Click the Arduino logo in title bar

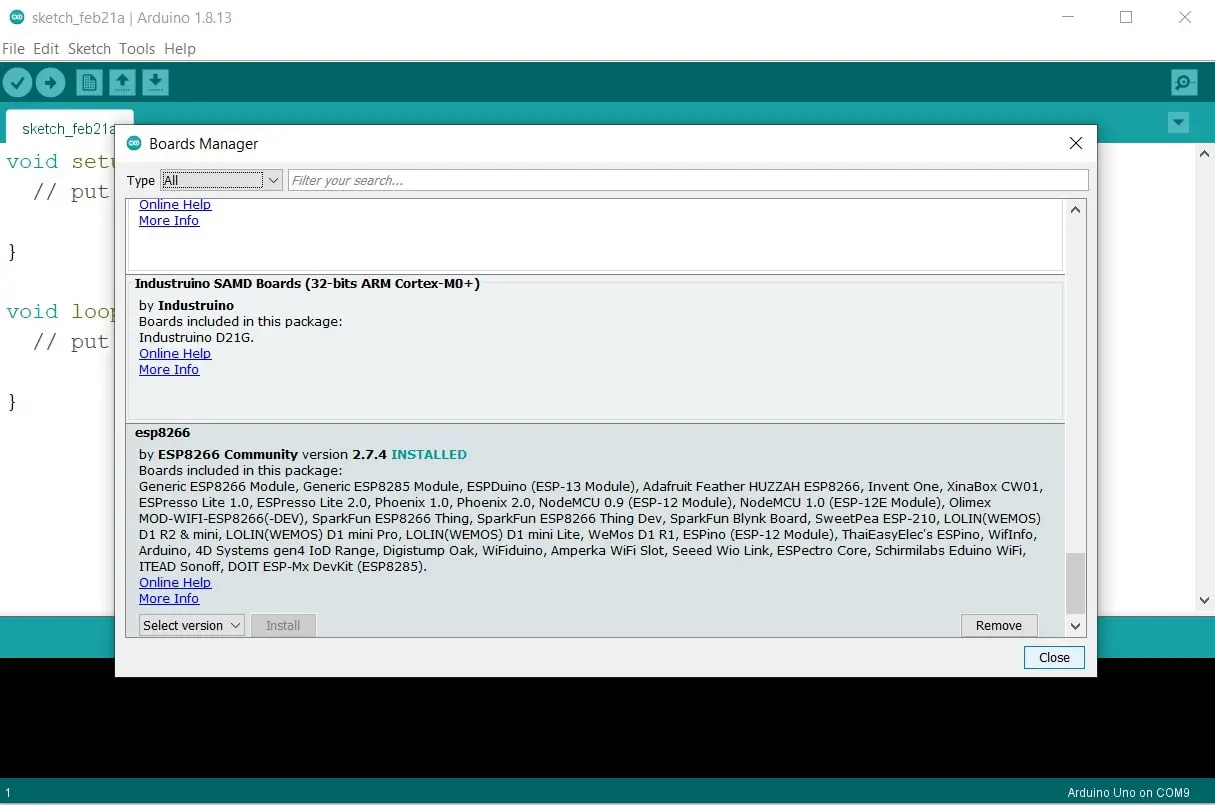click(x=16, y=18)
